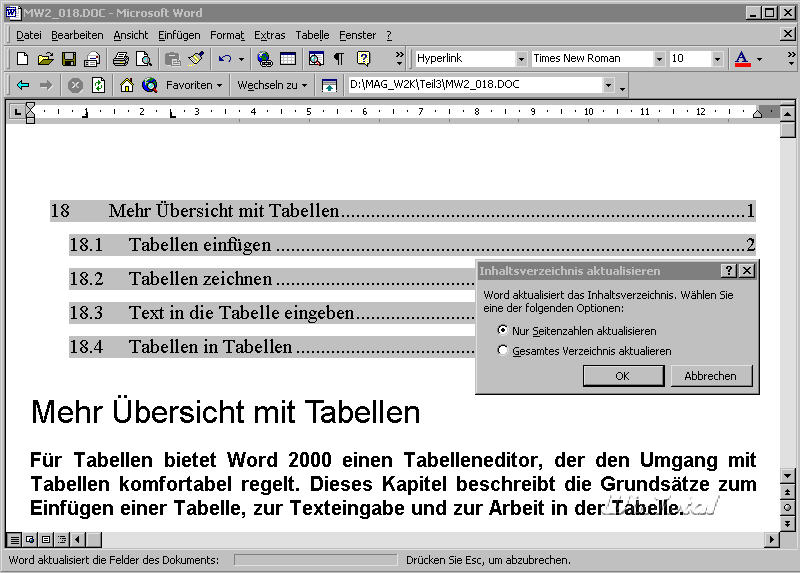This screenshot has width=800, height=573.
Task: Print the document with printer icon
Action: (x=121, y=59)
